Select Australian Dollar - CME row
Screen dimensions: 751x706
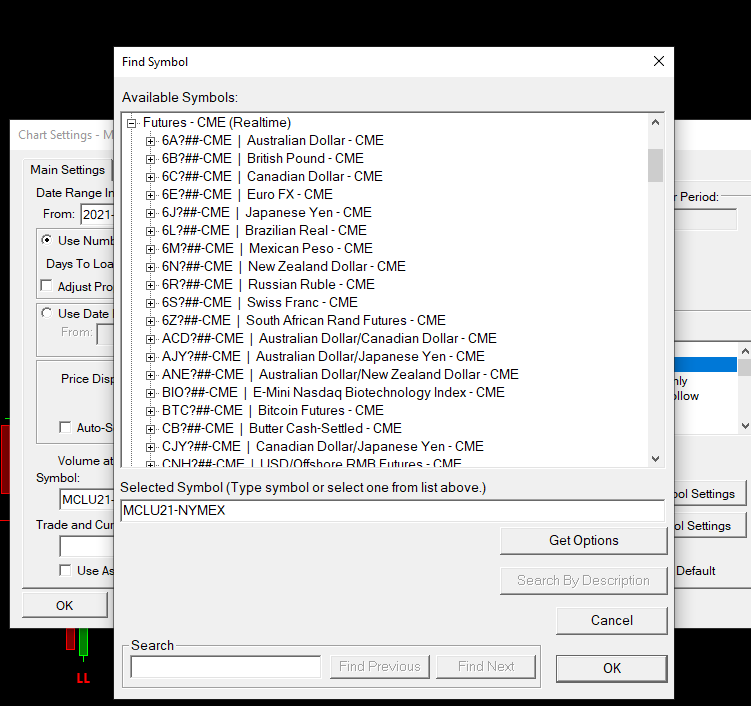(273, 140)
